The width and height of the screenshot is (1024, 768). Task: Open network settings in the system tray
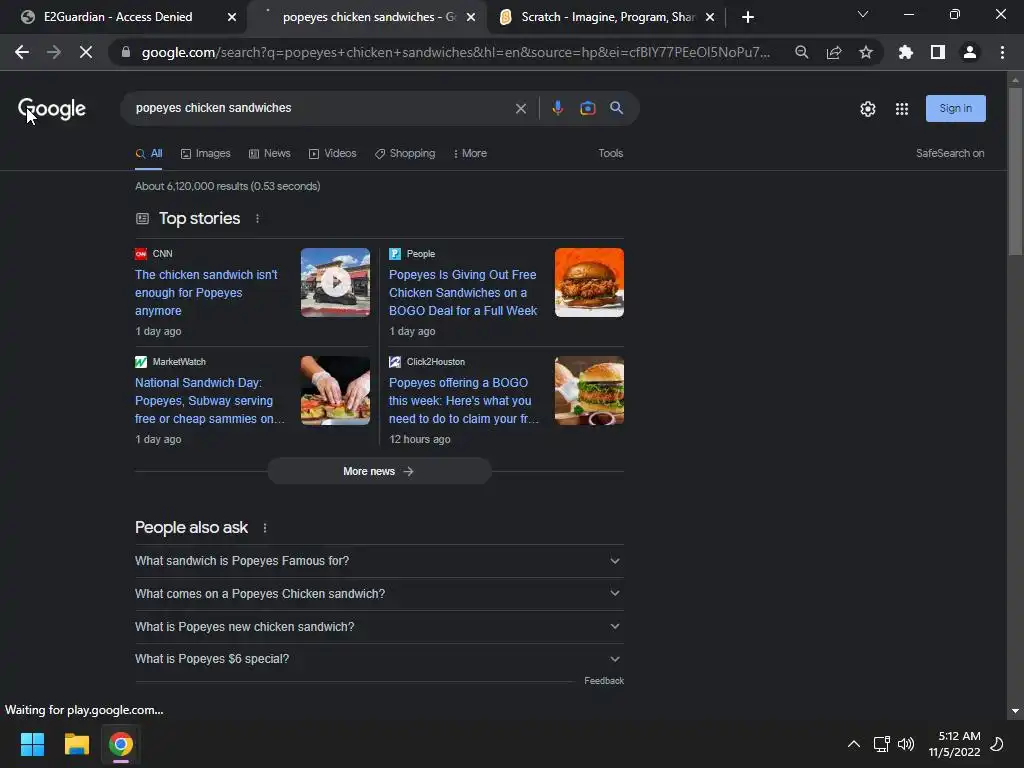tap(882, 744)
